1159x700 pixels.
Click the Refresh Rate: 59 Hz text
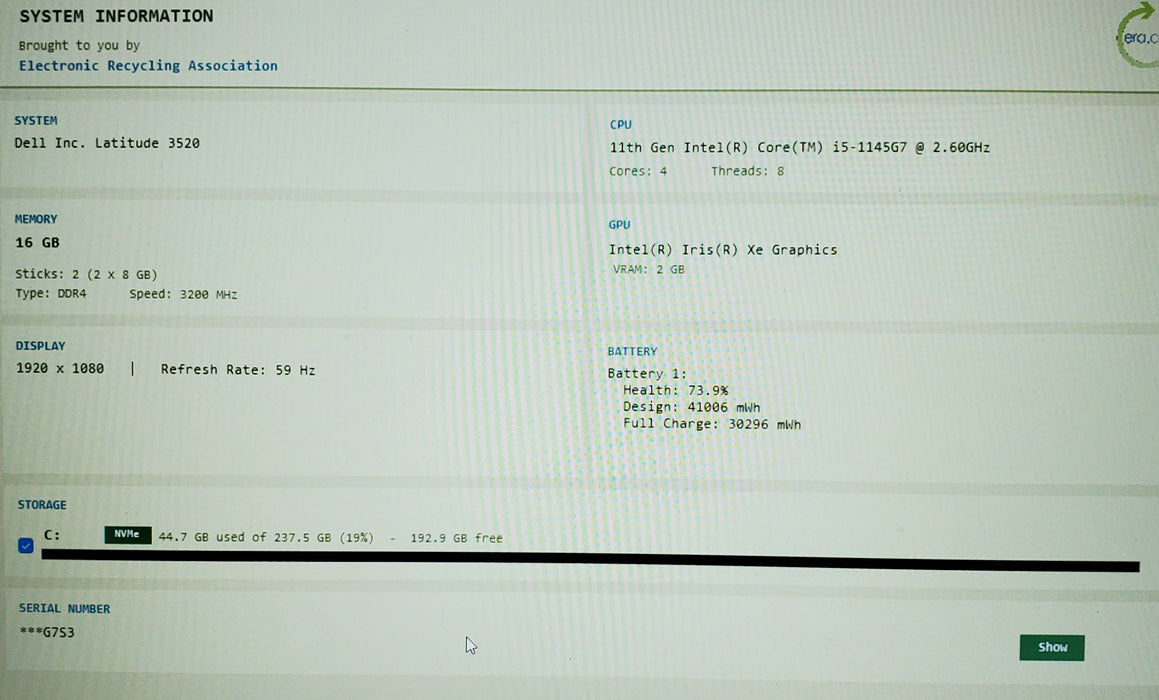[238, 370]
